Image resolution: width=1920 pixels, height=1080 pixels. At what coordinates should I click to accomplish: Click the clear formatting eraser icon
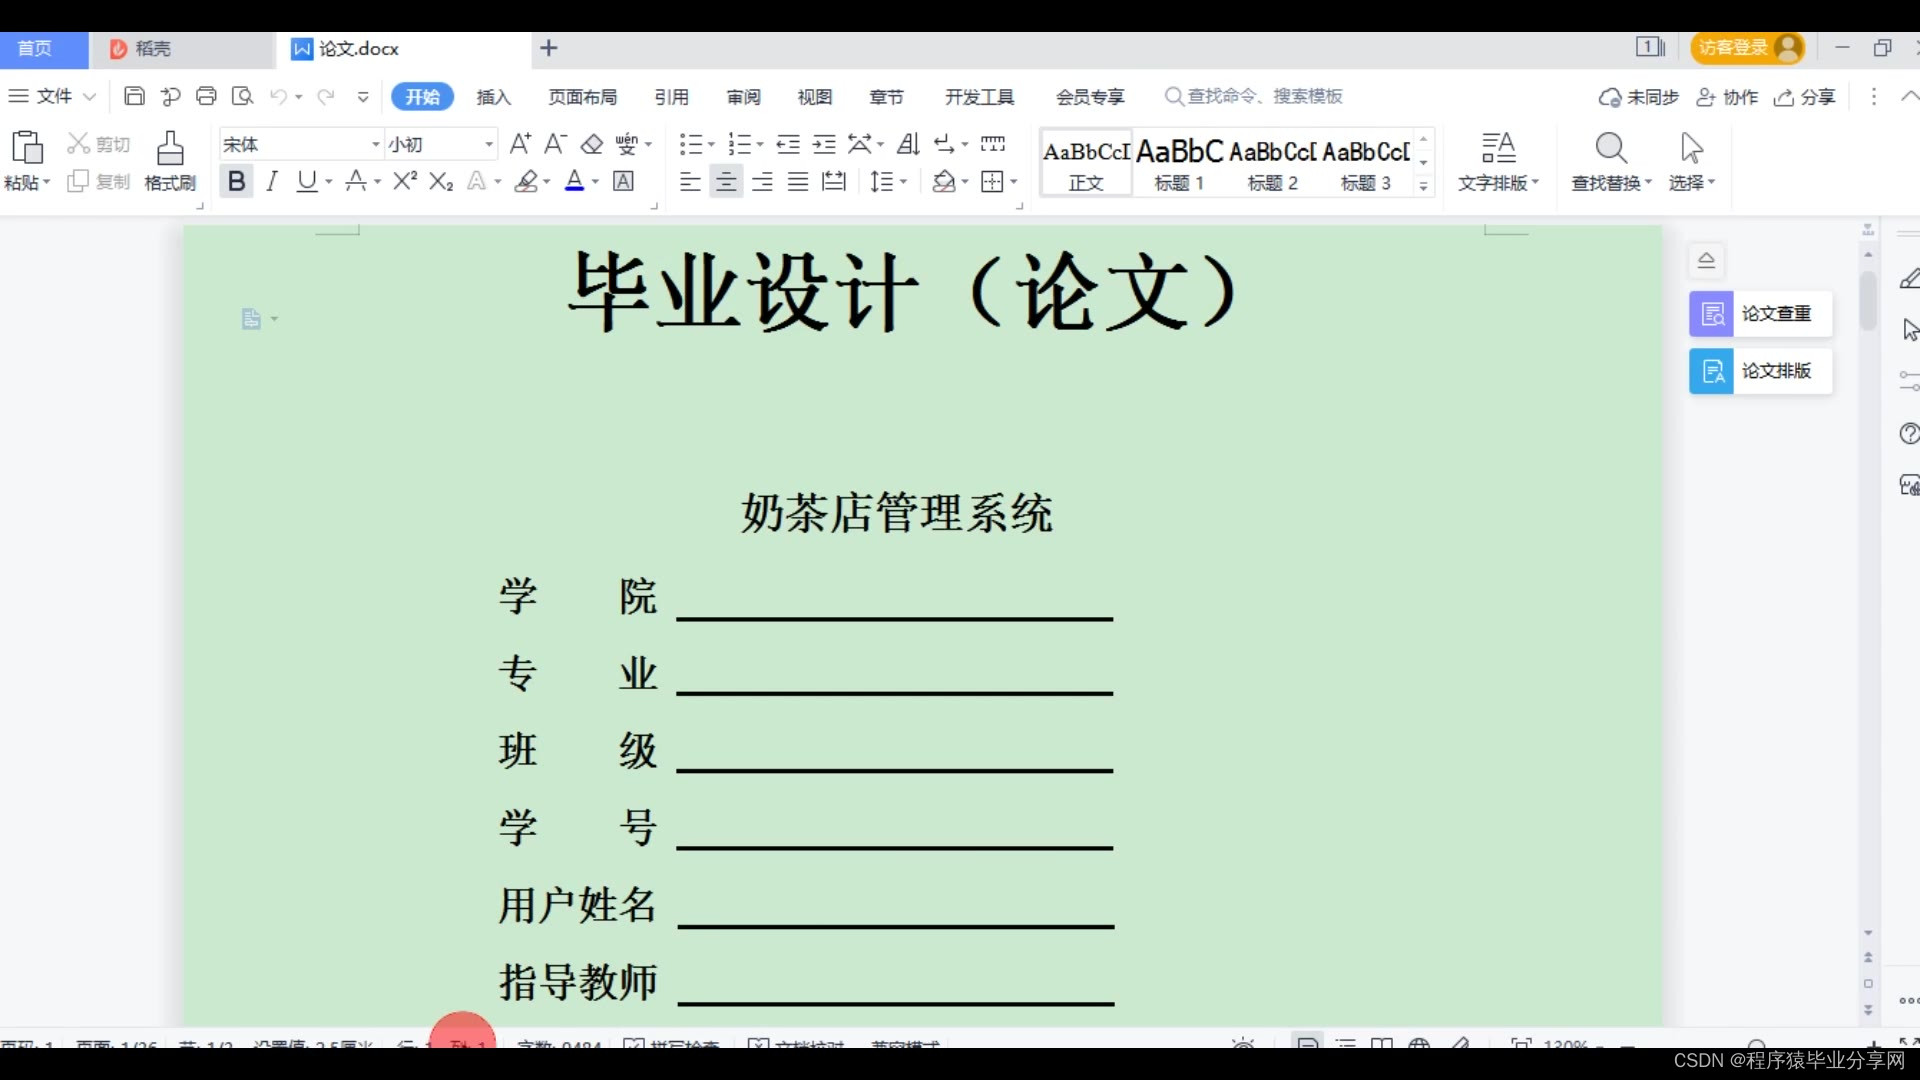[592, 144]
